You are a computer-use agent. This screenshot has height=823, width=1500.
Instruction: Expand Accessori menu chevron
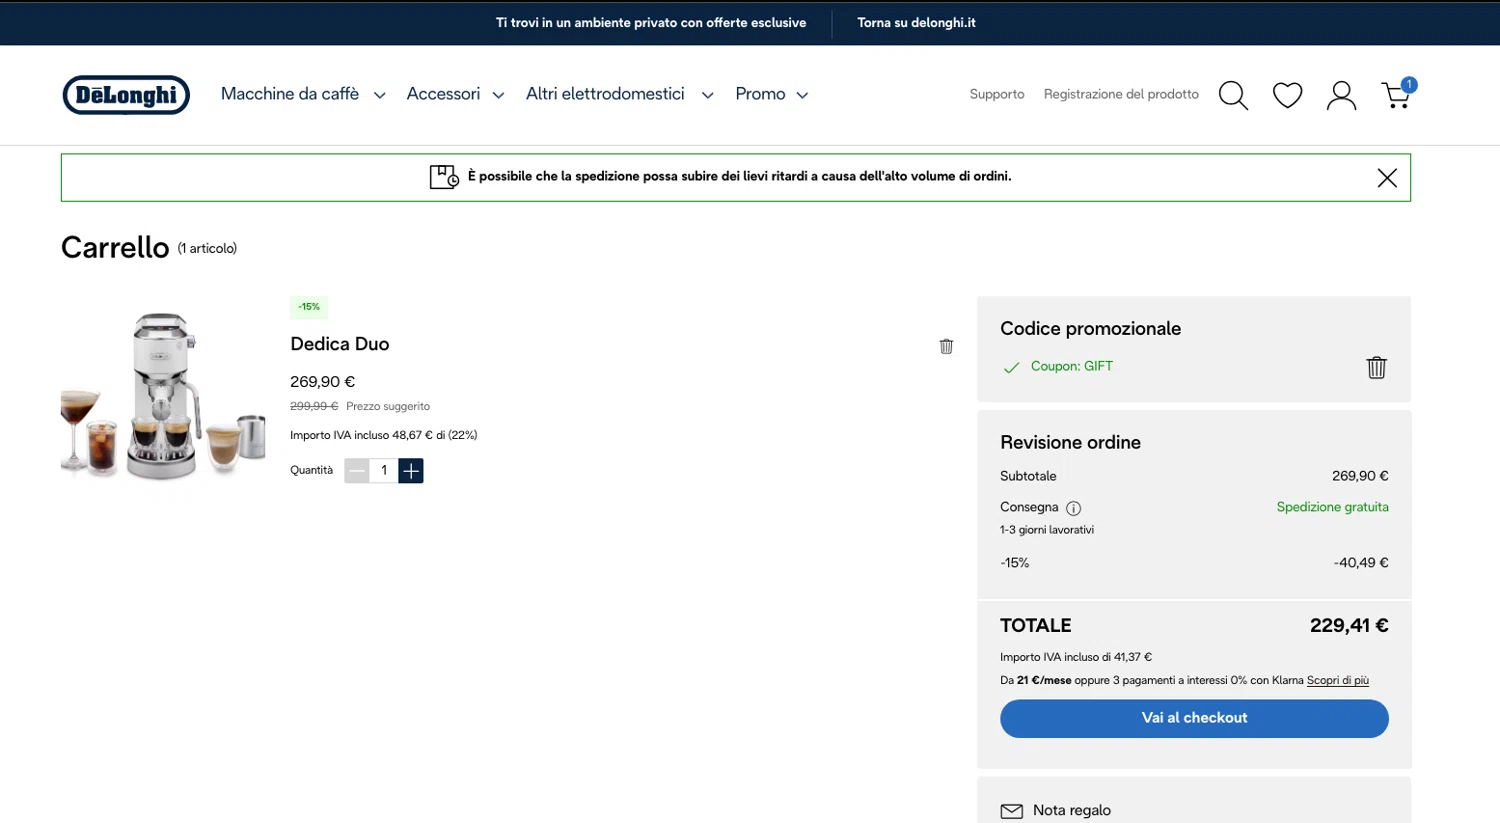498,95
